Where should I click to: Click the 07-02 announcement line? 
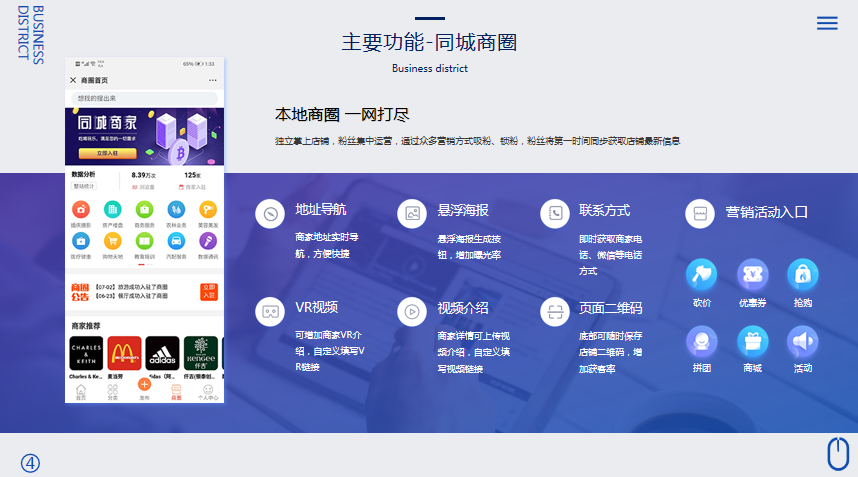(x=132, y=287)
